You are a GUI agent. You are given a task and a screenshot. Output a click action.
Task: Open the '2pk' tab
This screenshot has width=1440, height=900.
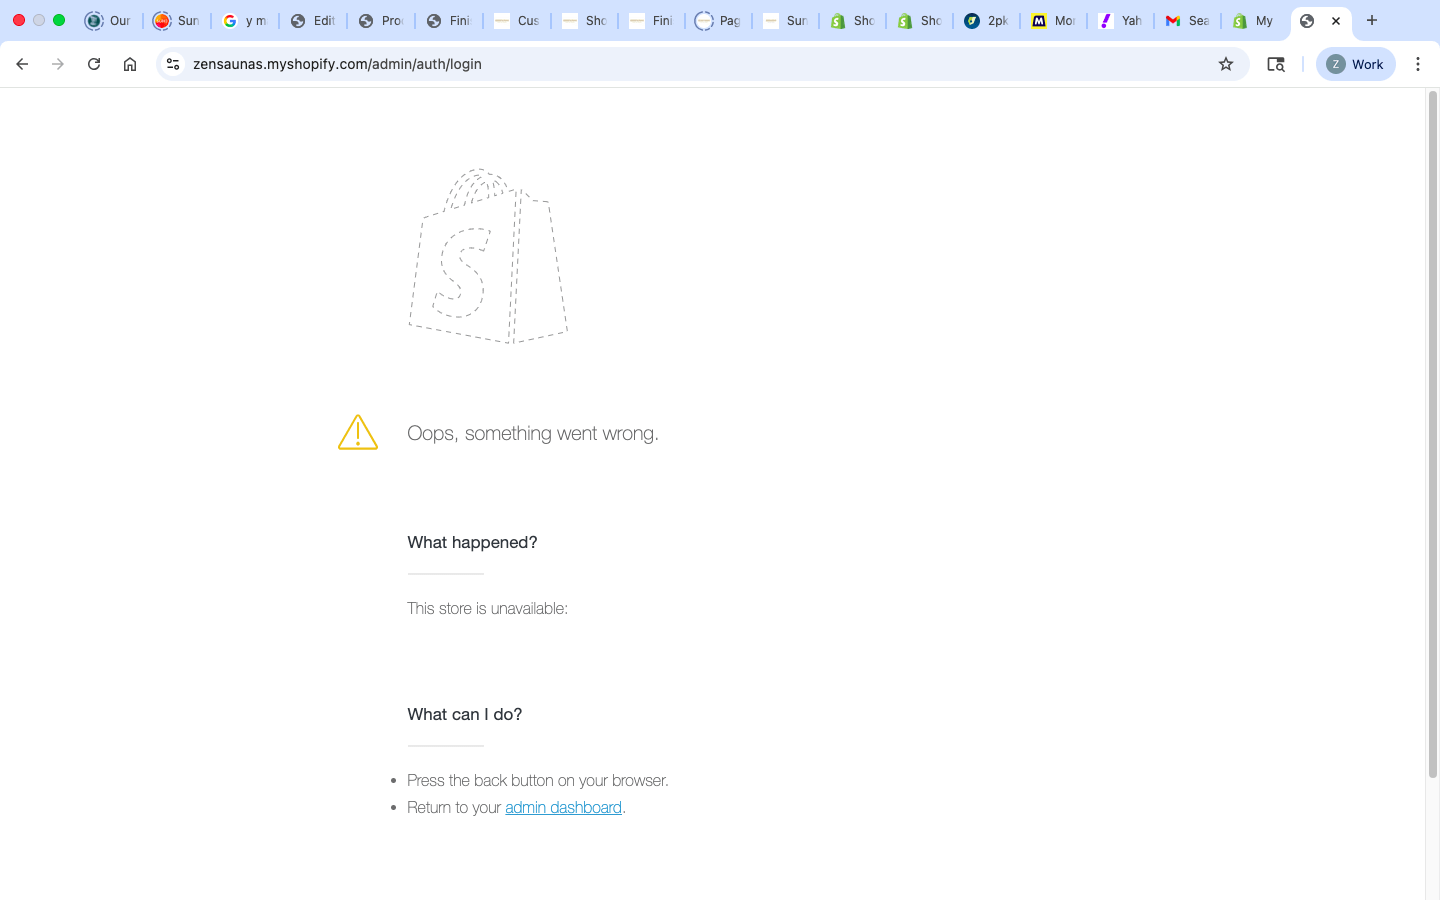tap(986, 21)
